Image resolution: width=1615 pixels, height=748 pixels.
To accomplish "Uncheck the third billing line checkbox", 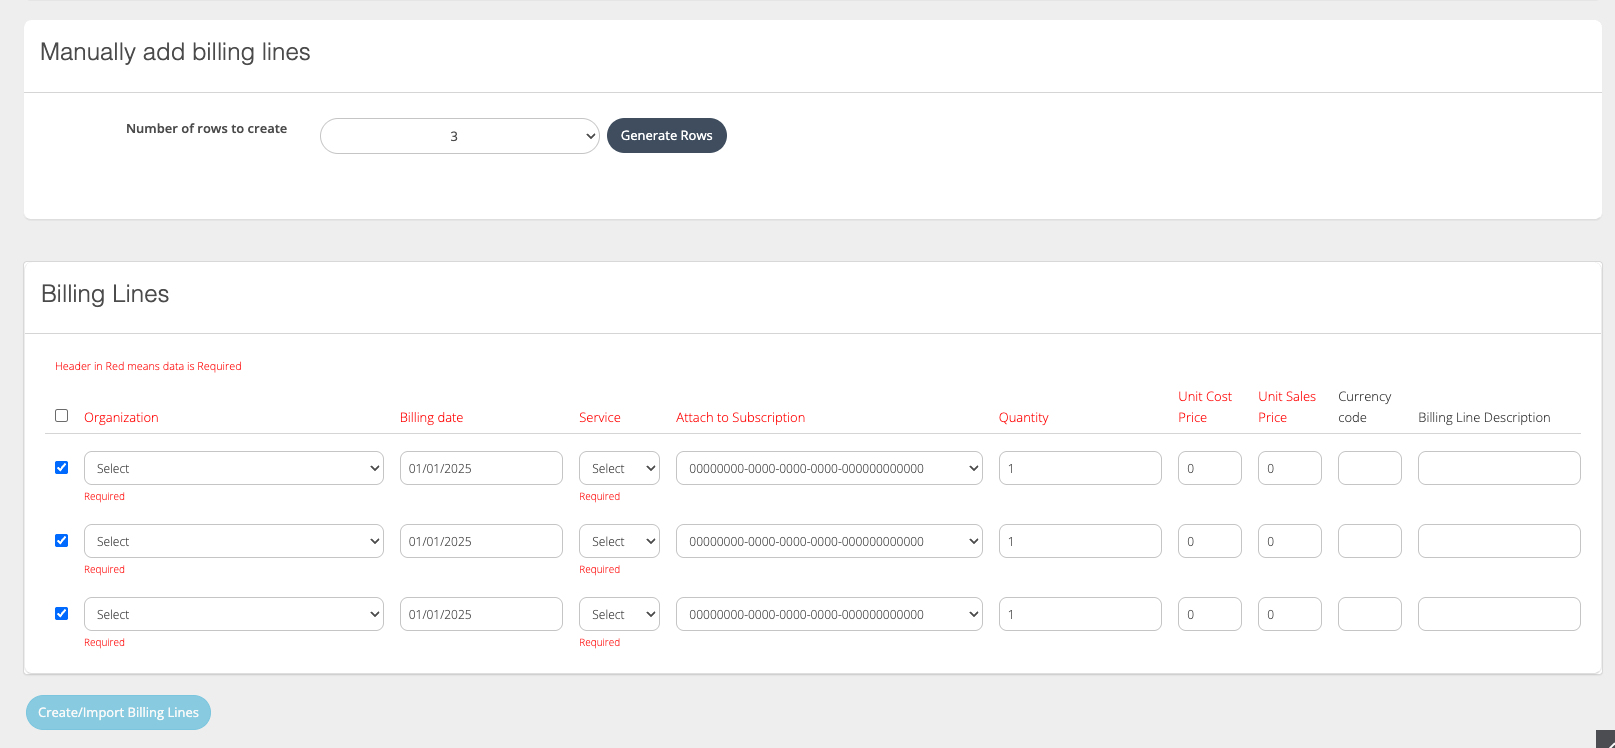I will click(62, 613).
